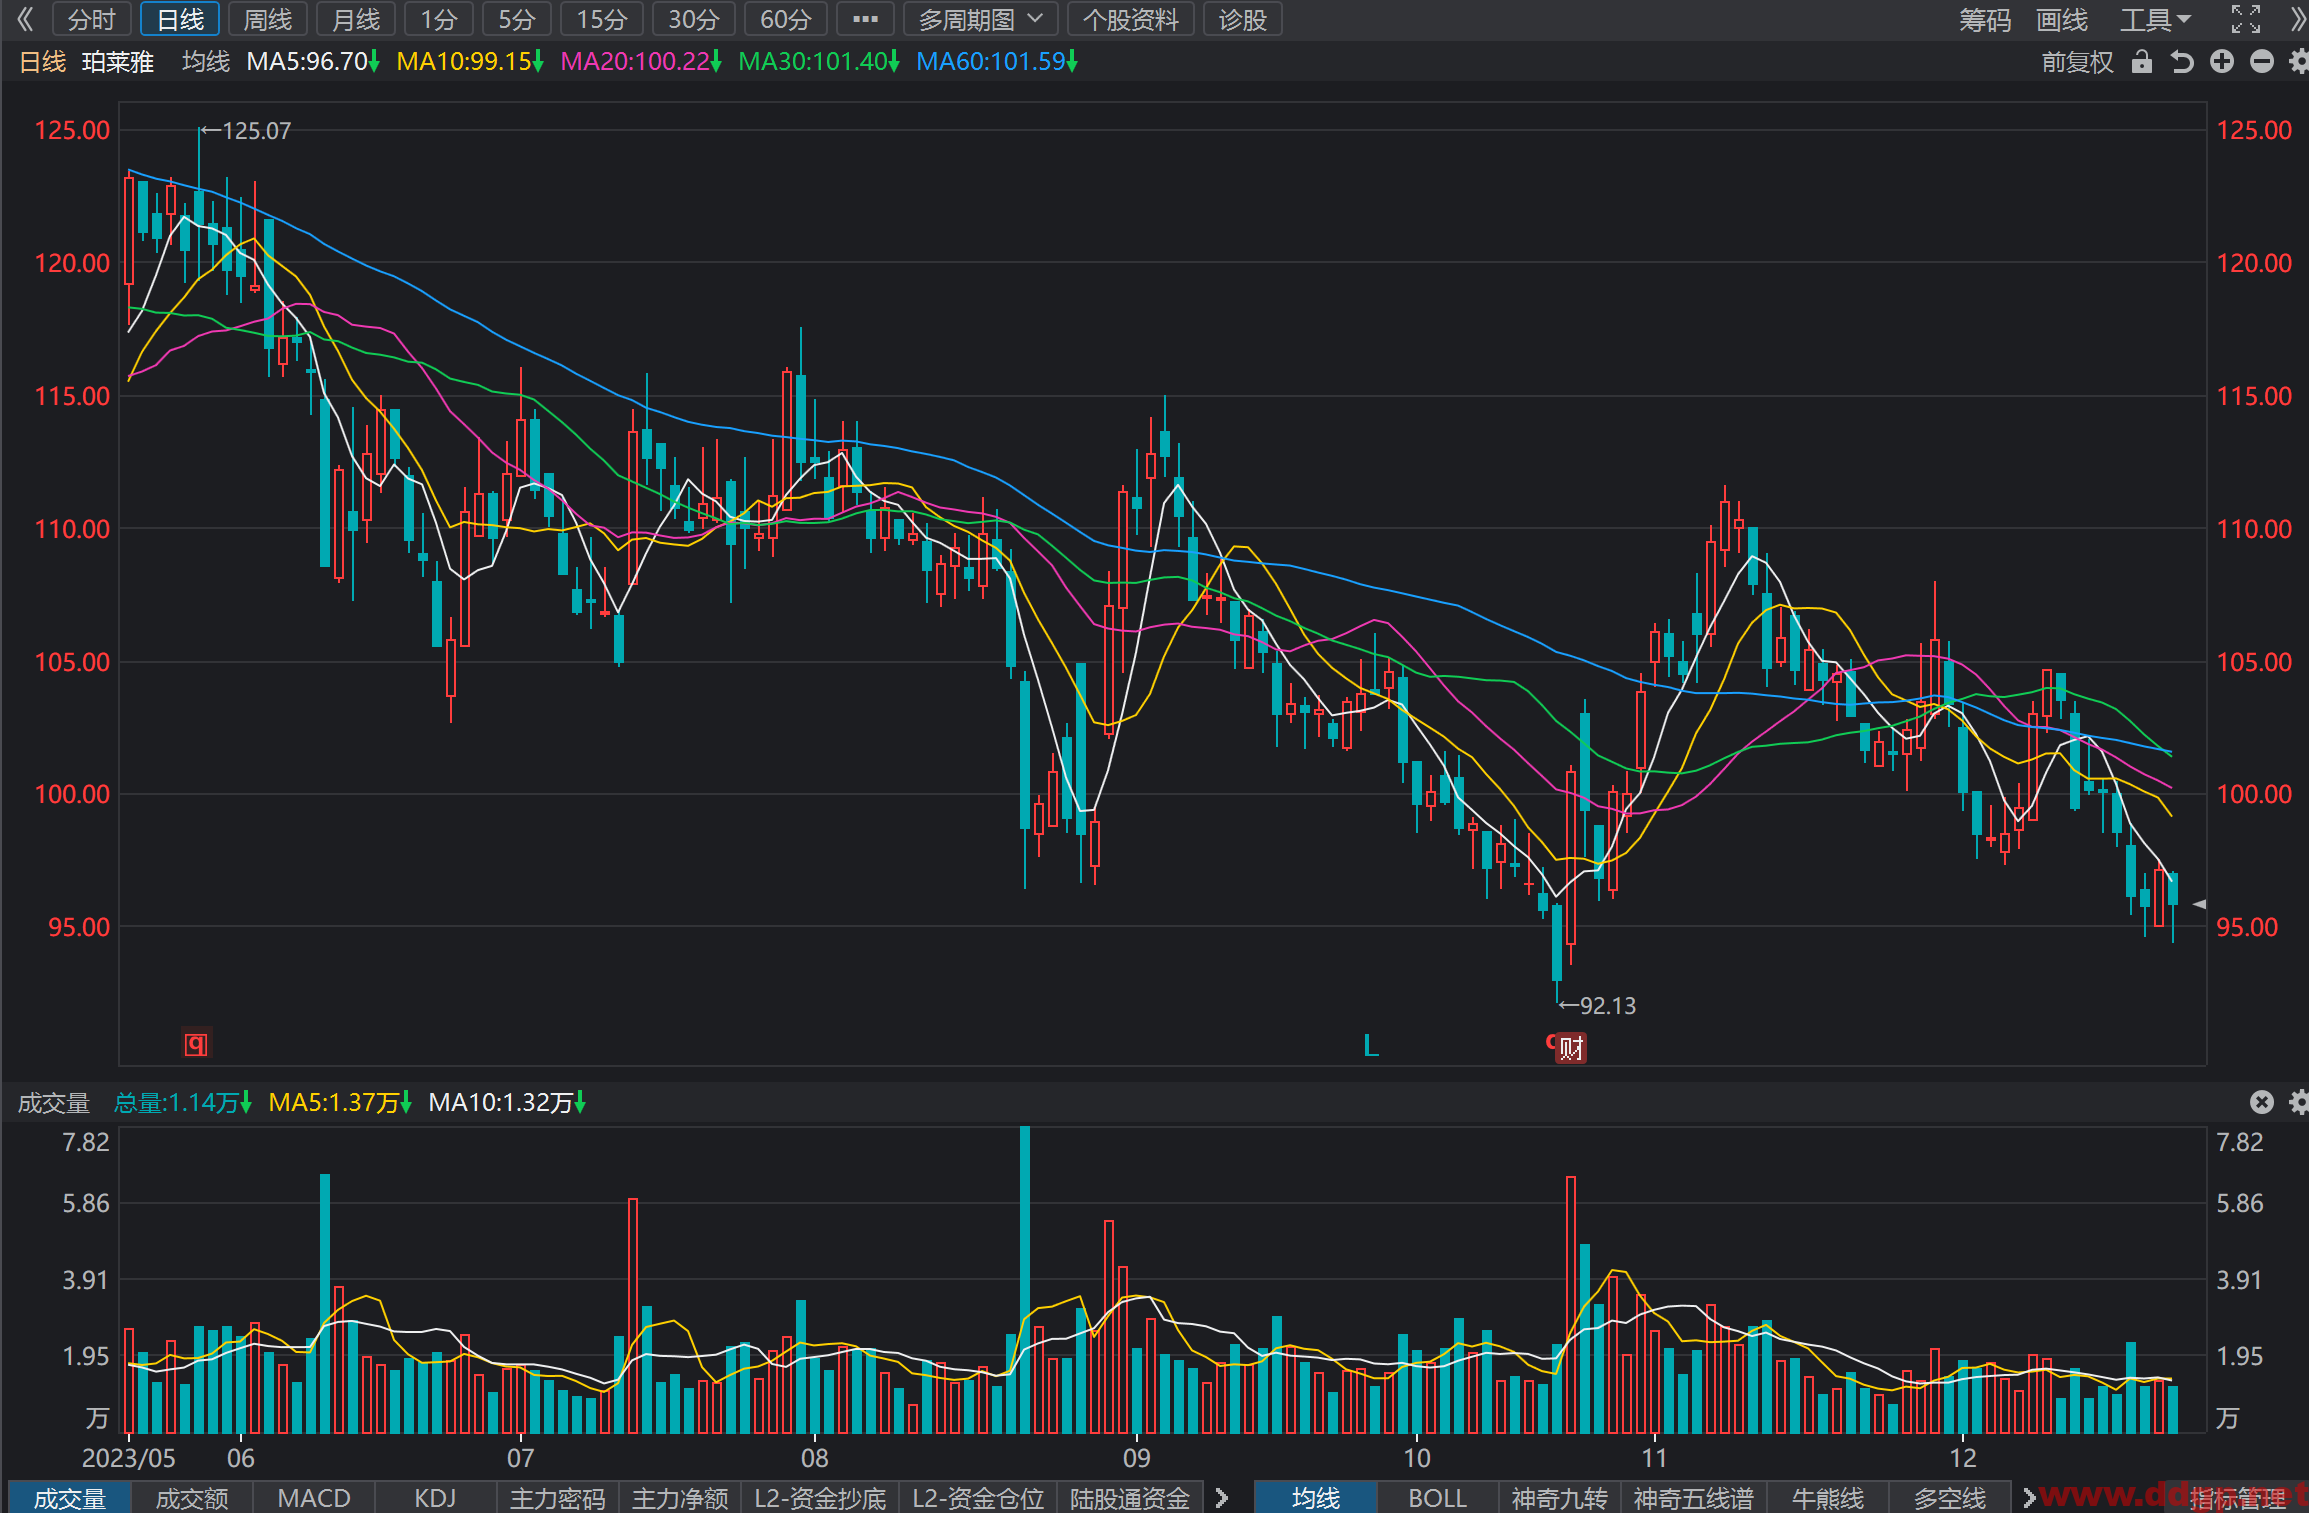Open the 工具 dropdown menu
This screenshot has height=1513, width=2309.
tap(2156, 19)
